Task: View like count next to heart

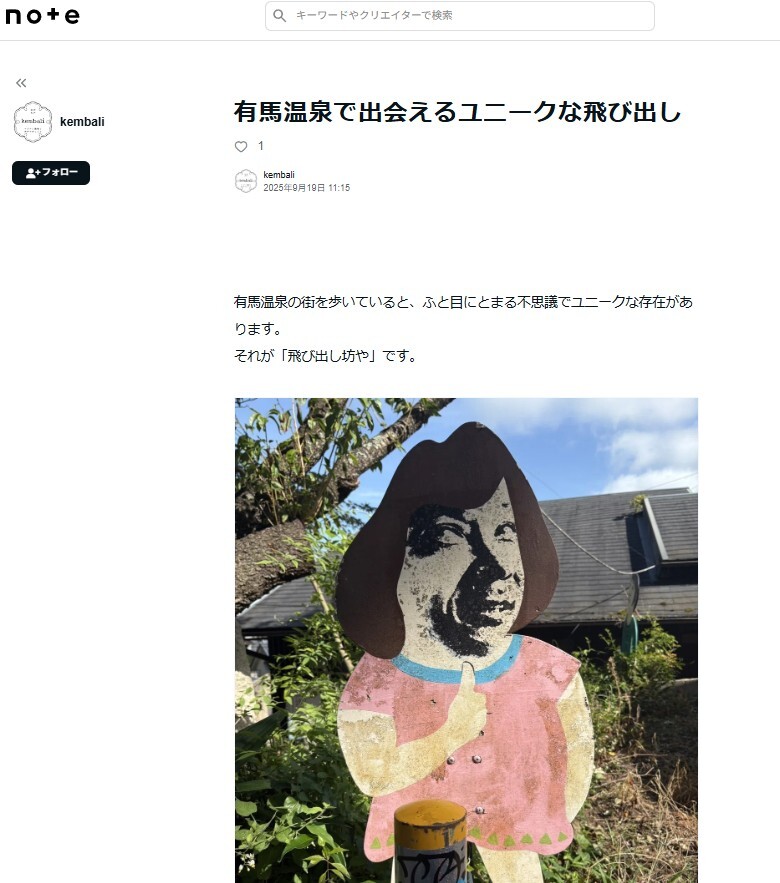Action: point(261,146)
